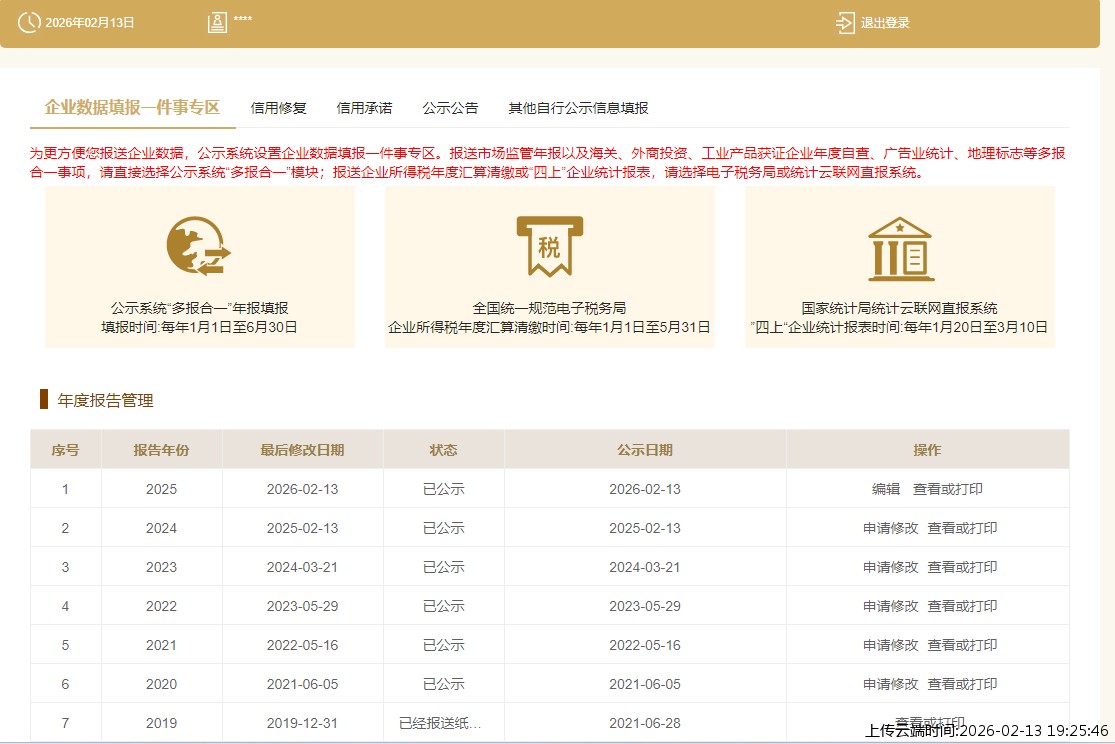Switch to the 信用承诺 tab

(364, 107)
